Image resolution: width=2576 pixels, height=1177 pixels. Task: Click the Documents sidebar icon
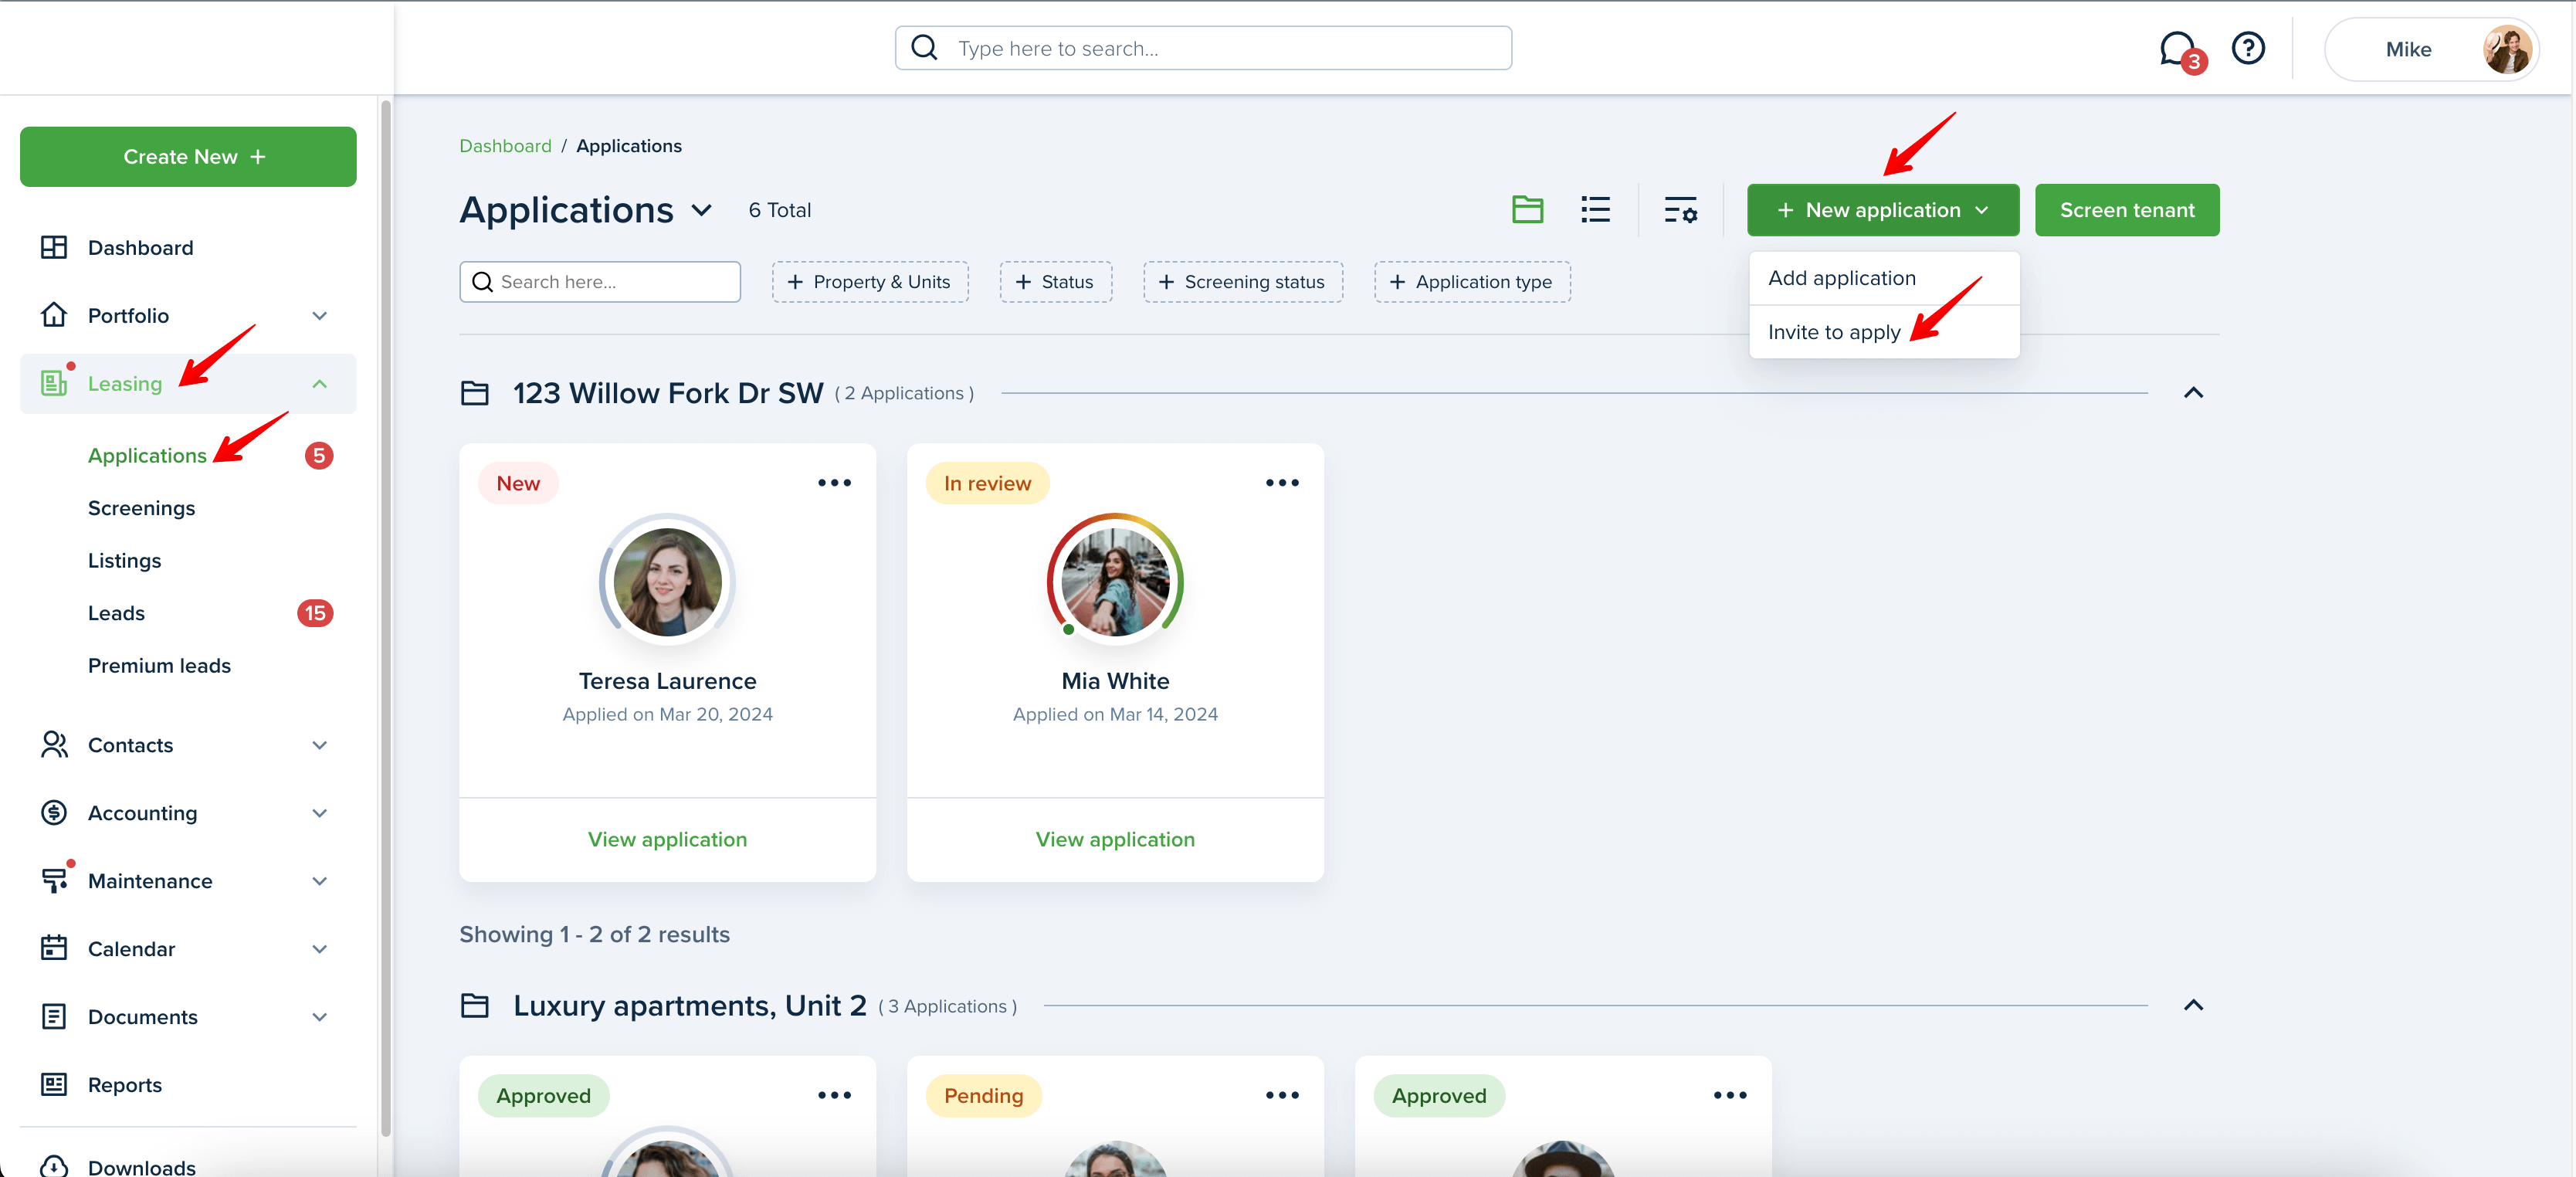point(54,1016)
